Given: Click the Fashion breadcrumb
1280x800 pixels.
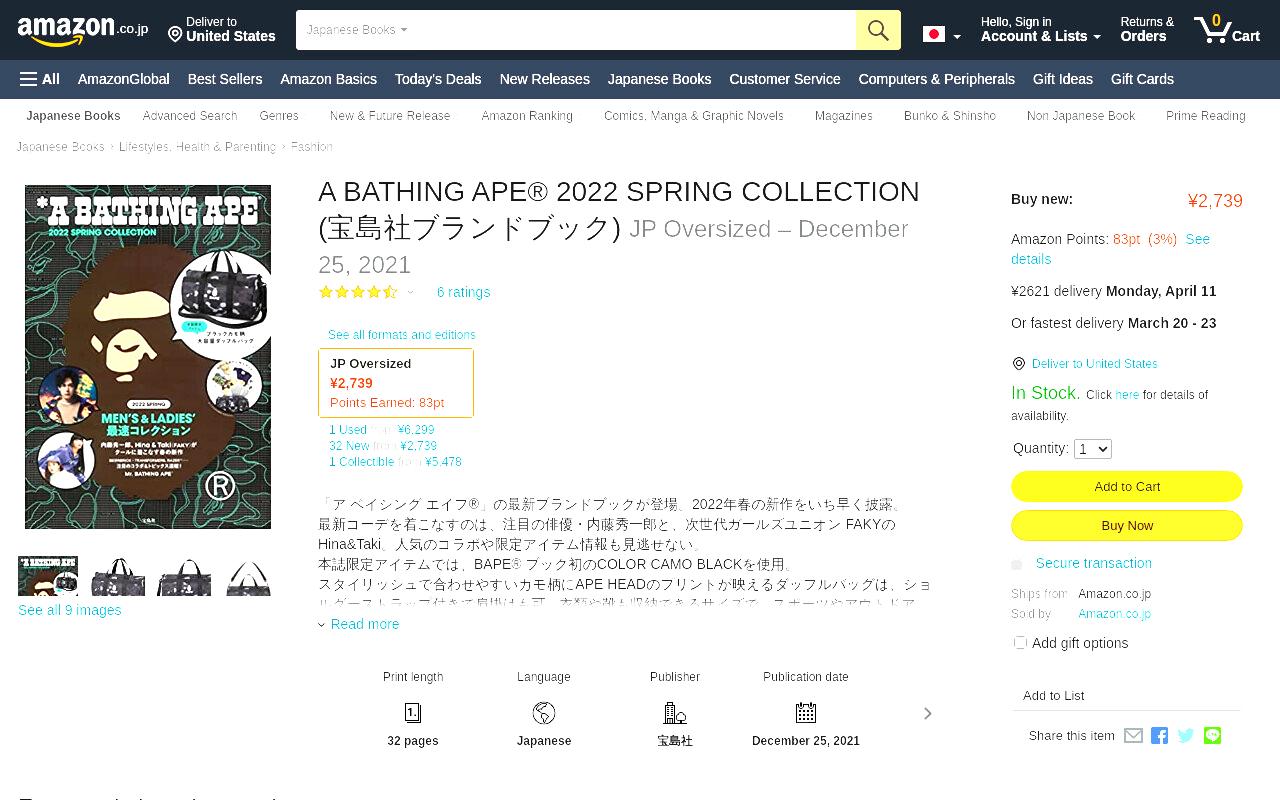Looking at the screenshot, I should coord(312,147).
